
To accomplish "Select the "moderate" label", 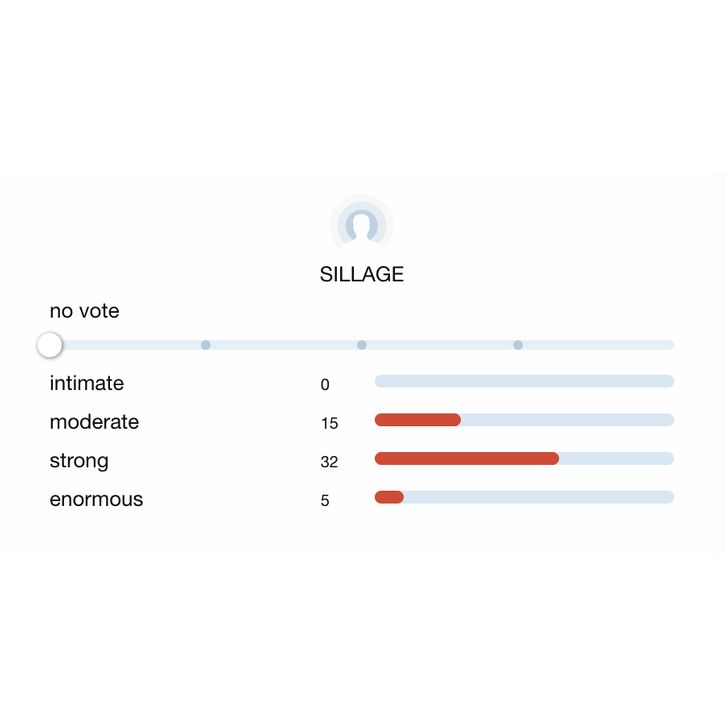I will pyautogui.click(x=94, y=422).
